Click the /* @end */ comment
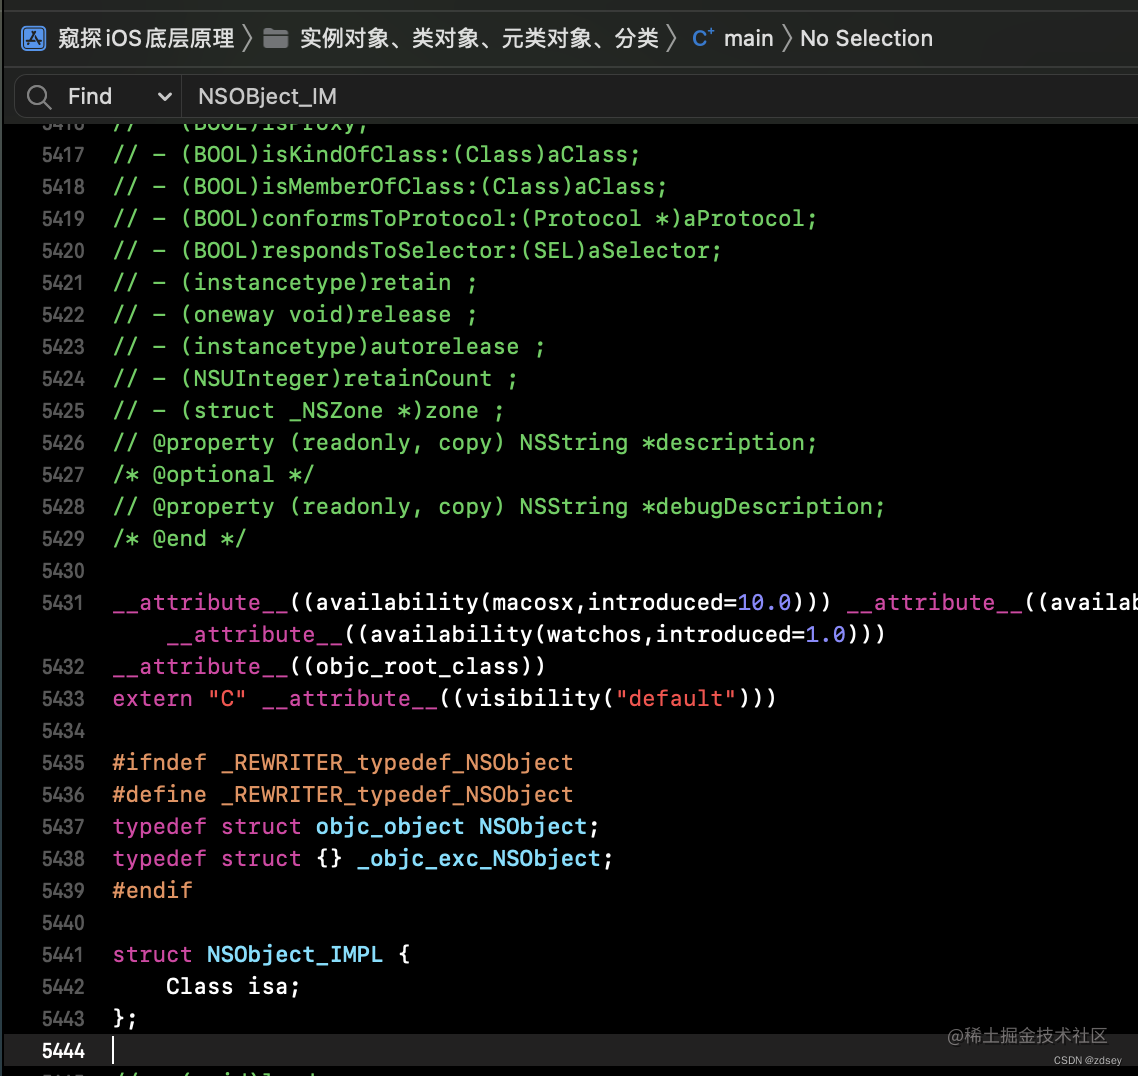 (x=179, y=538)
